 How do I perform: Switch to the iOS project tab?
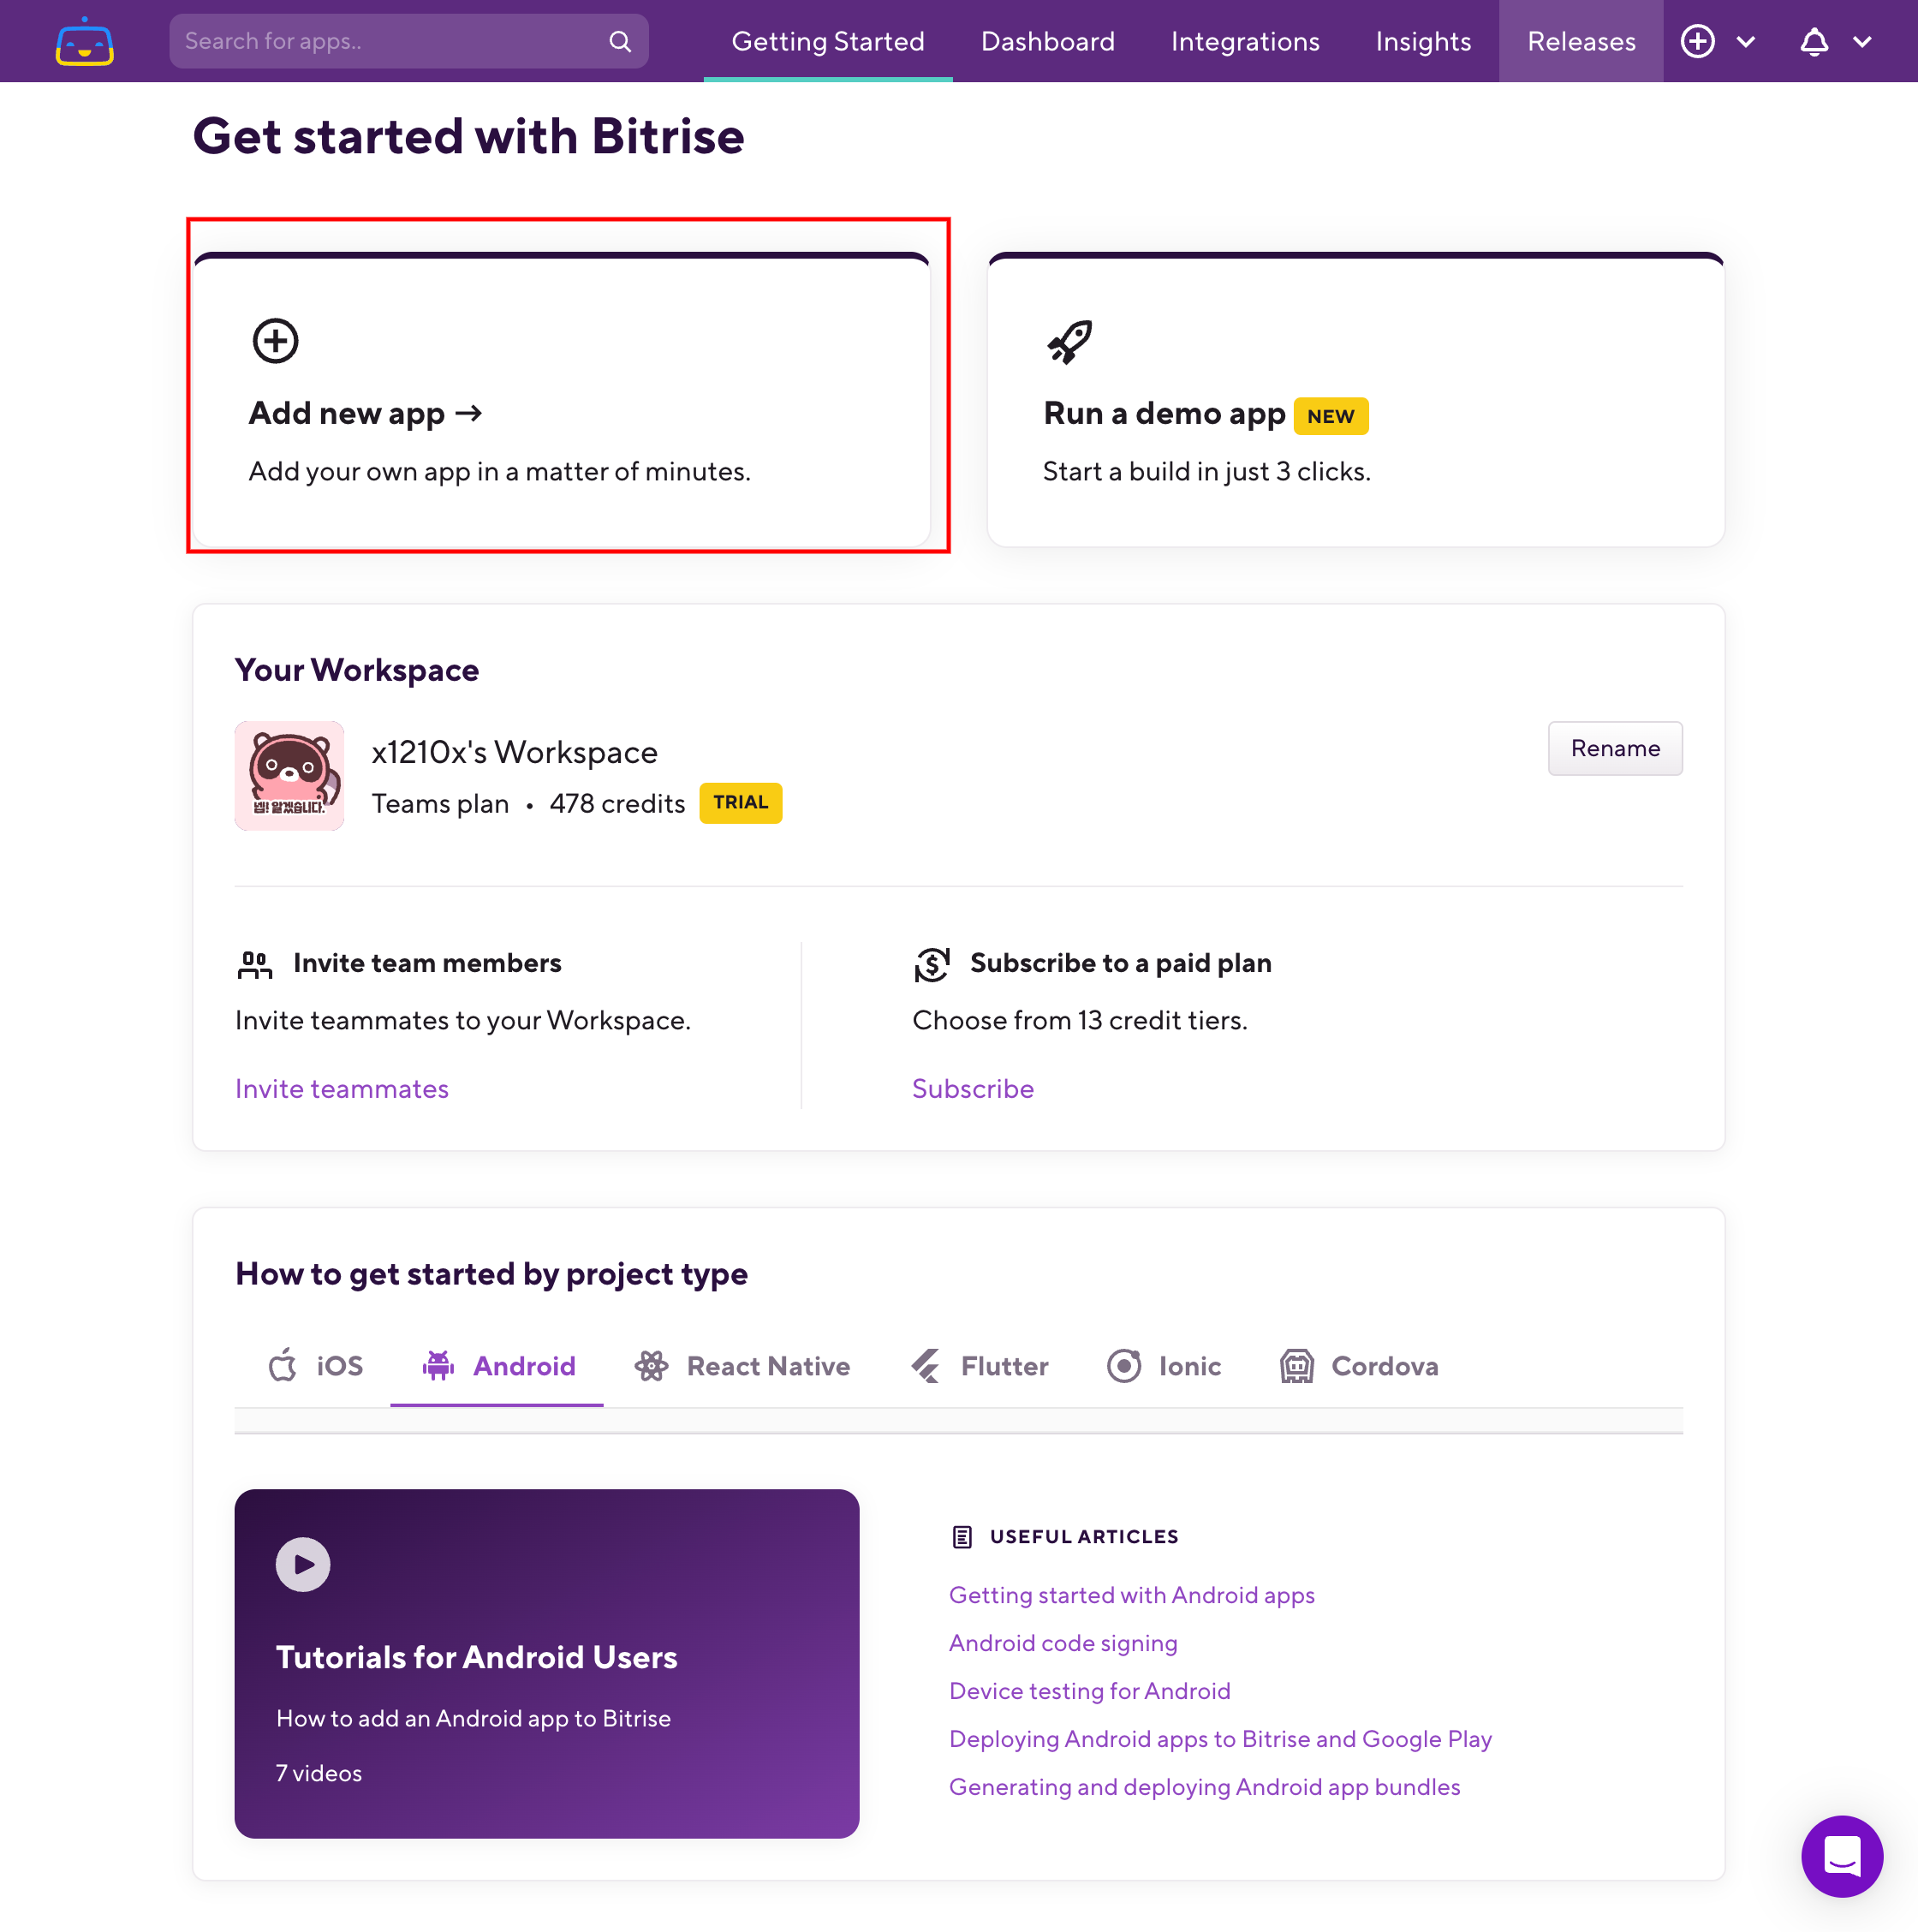pyautogui.click(x=314, y=1366)
